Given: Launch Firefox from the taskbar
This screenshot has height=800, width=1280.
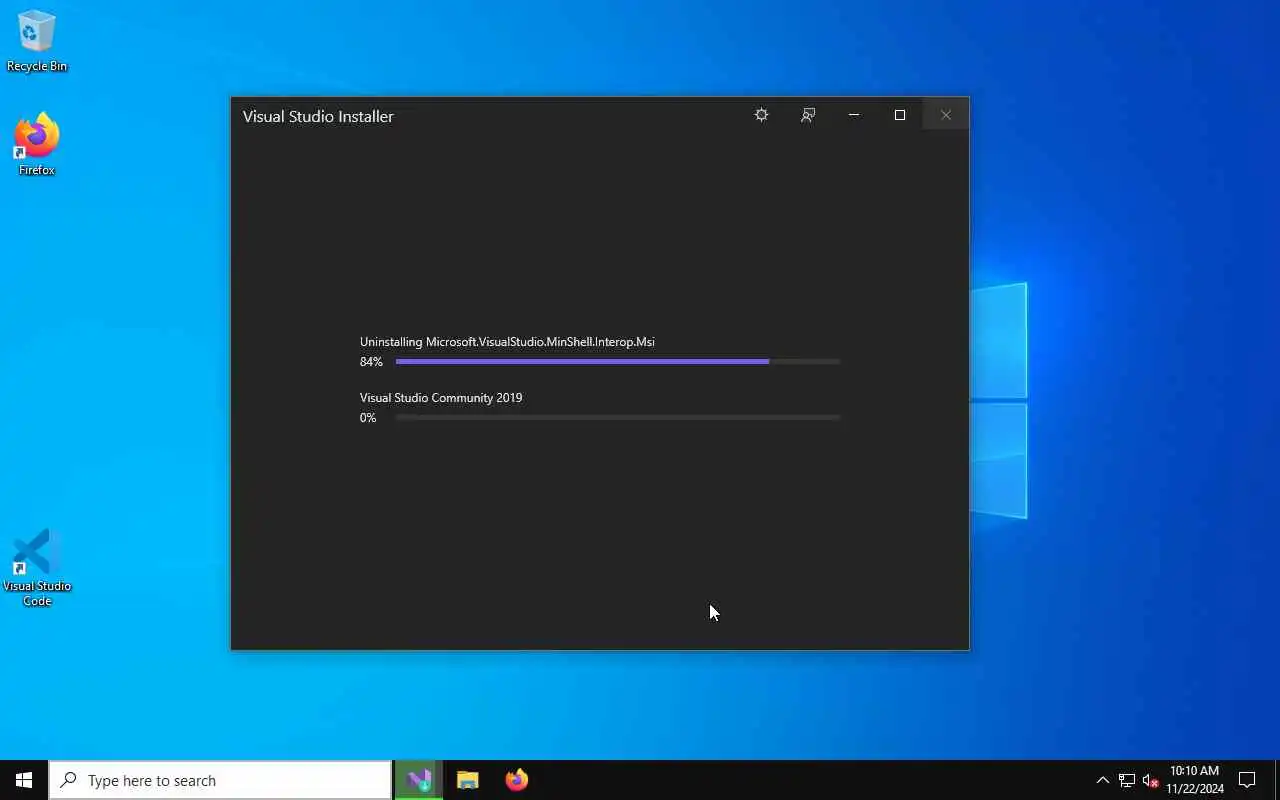Looking at the screenshot, I should click(516, 780).
